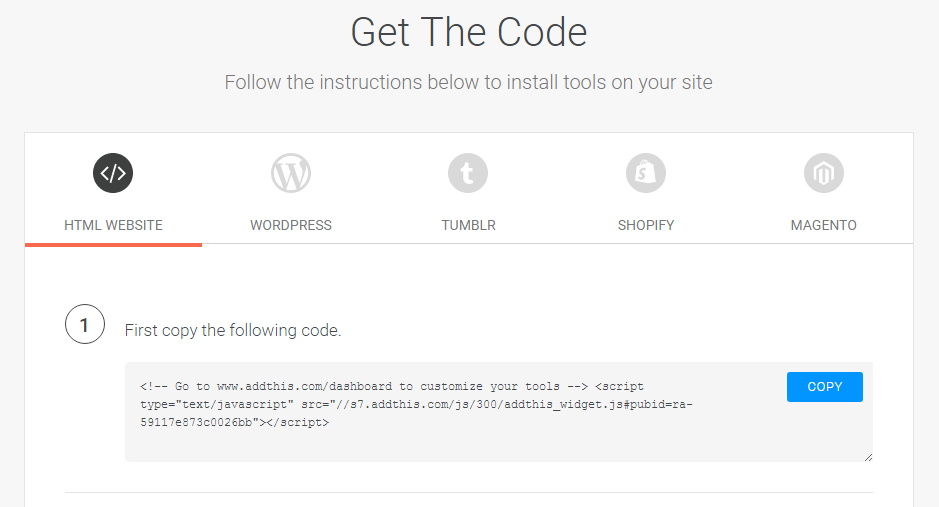The width and height of the screenshot is (939, 507).
Task: Pick the Shopify bag icon
Action: [x=646, y=174]
